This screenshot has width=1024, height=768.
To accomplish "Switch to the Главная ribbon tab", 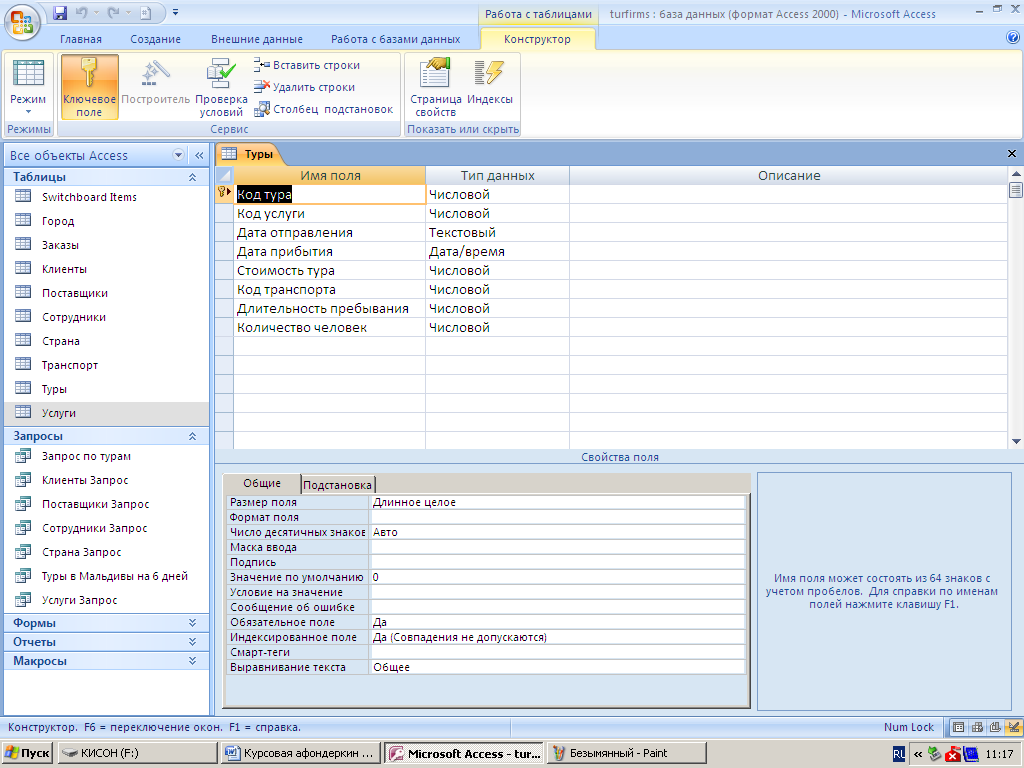I will (81, 39).
